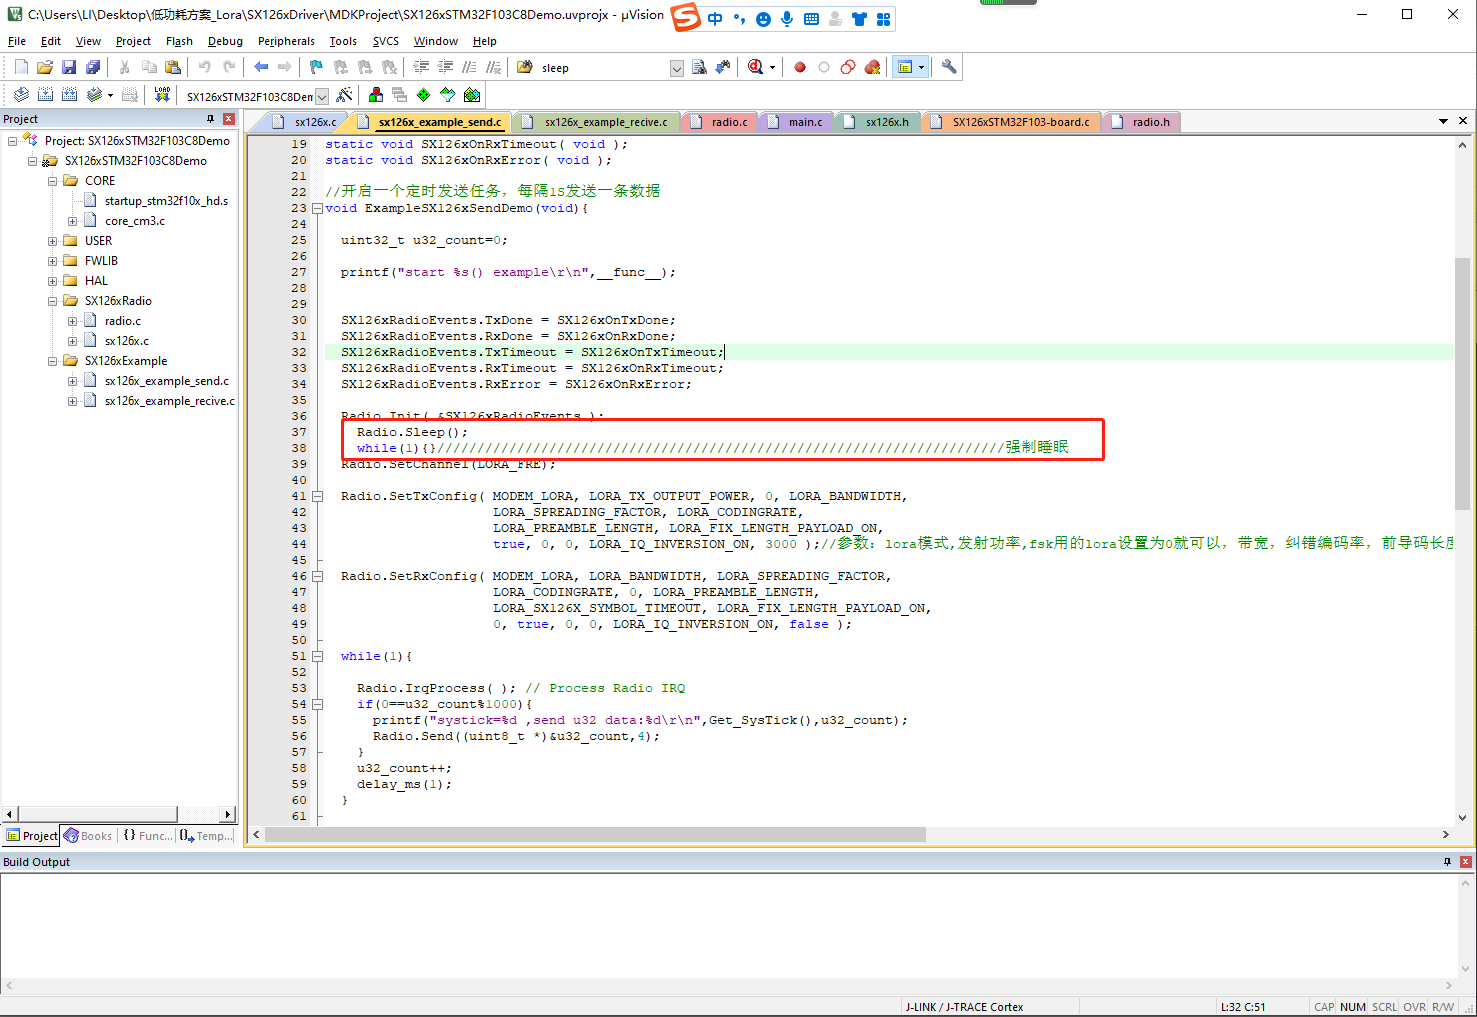1477x1017 pixels.
Task: Open the batch build dropdown arrow
Action: point(110,95)
